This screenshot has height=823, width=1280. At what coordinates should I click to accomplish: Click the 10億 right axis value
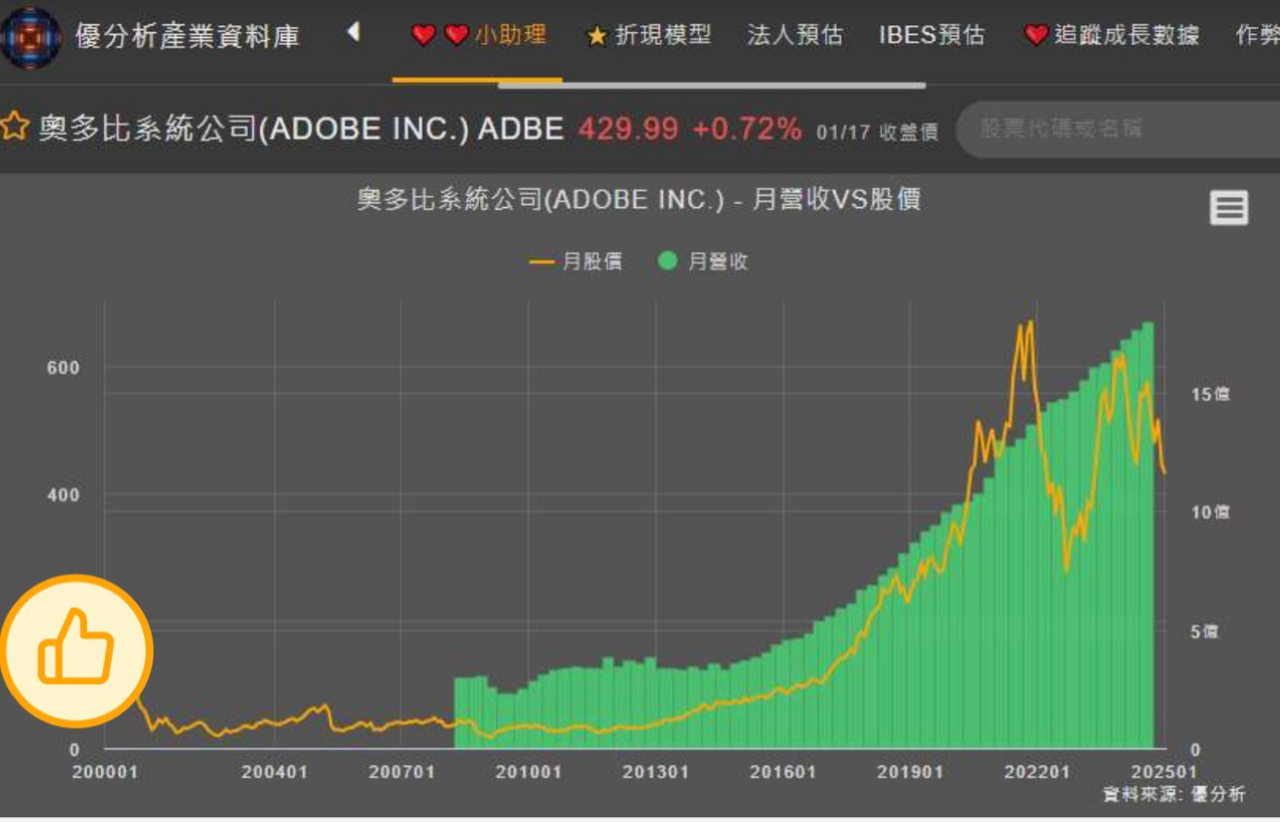(x=1210, y=512)
